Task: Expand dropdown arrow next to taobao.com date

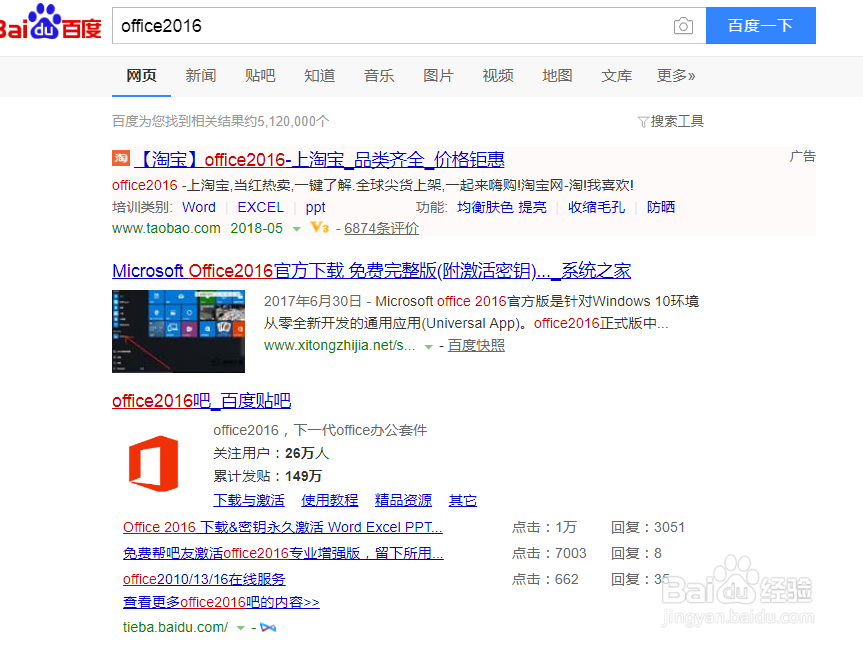Action: click(297, 229)
